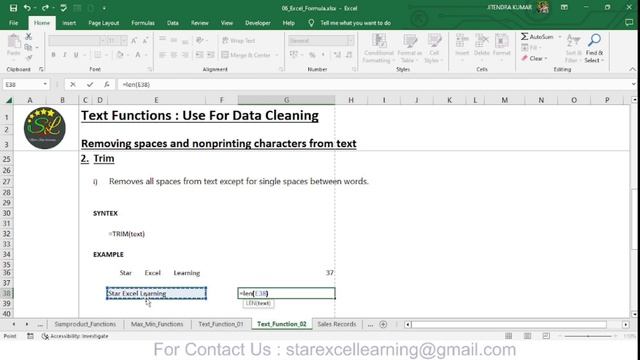Open Ribbon Display Options icon
The width and height of the screenshot is (640, 360).
click(x=564, y=8)
